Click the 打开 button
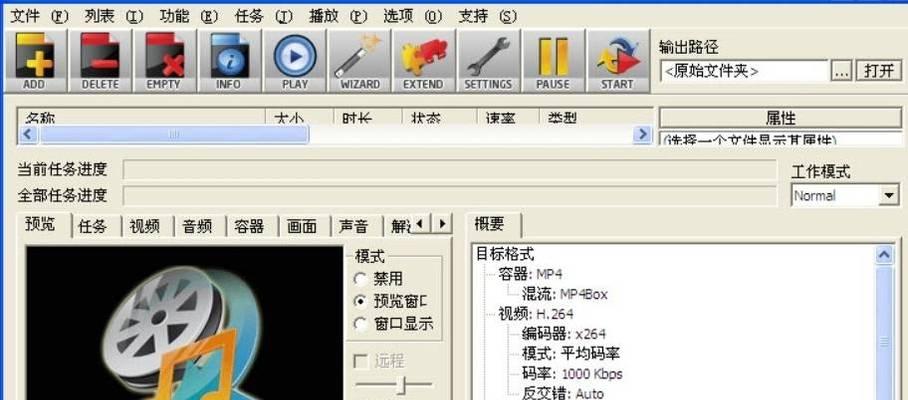This screenshot has height=400, width=908. click(878, 71)
